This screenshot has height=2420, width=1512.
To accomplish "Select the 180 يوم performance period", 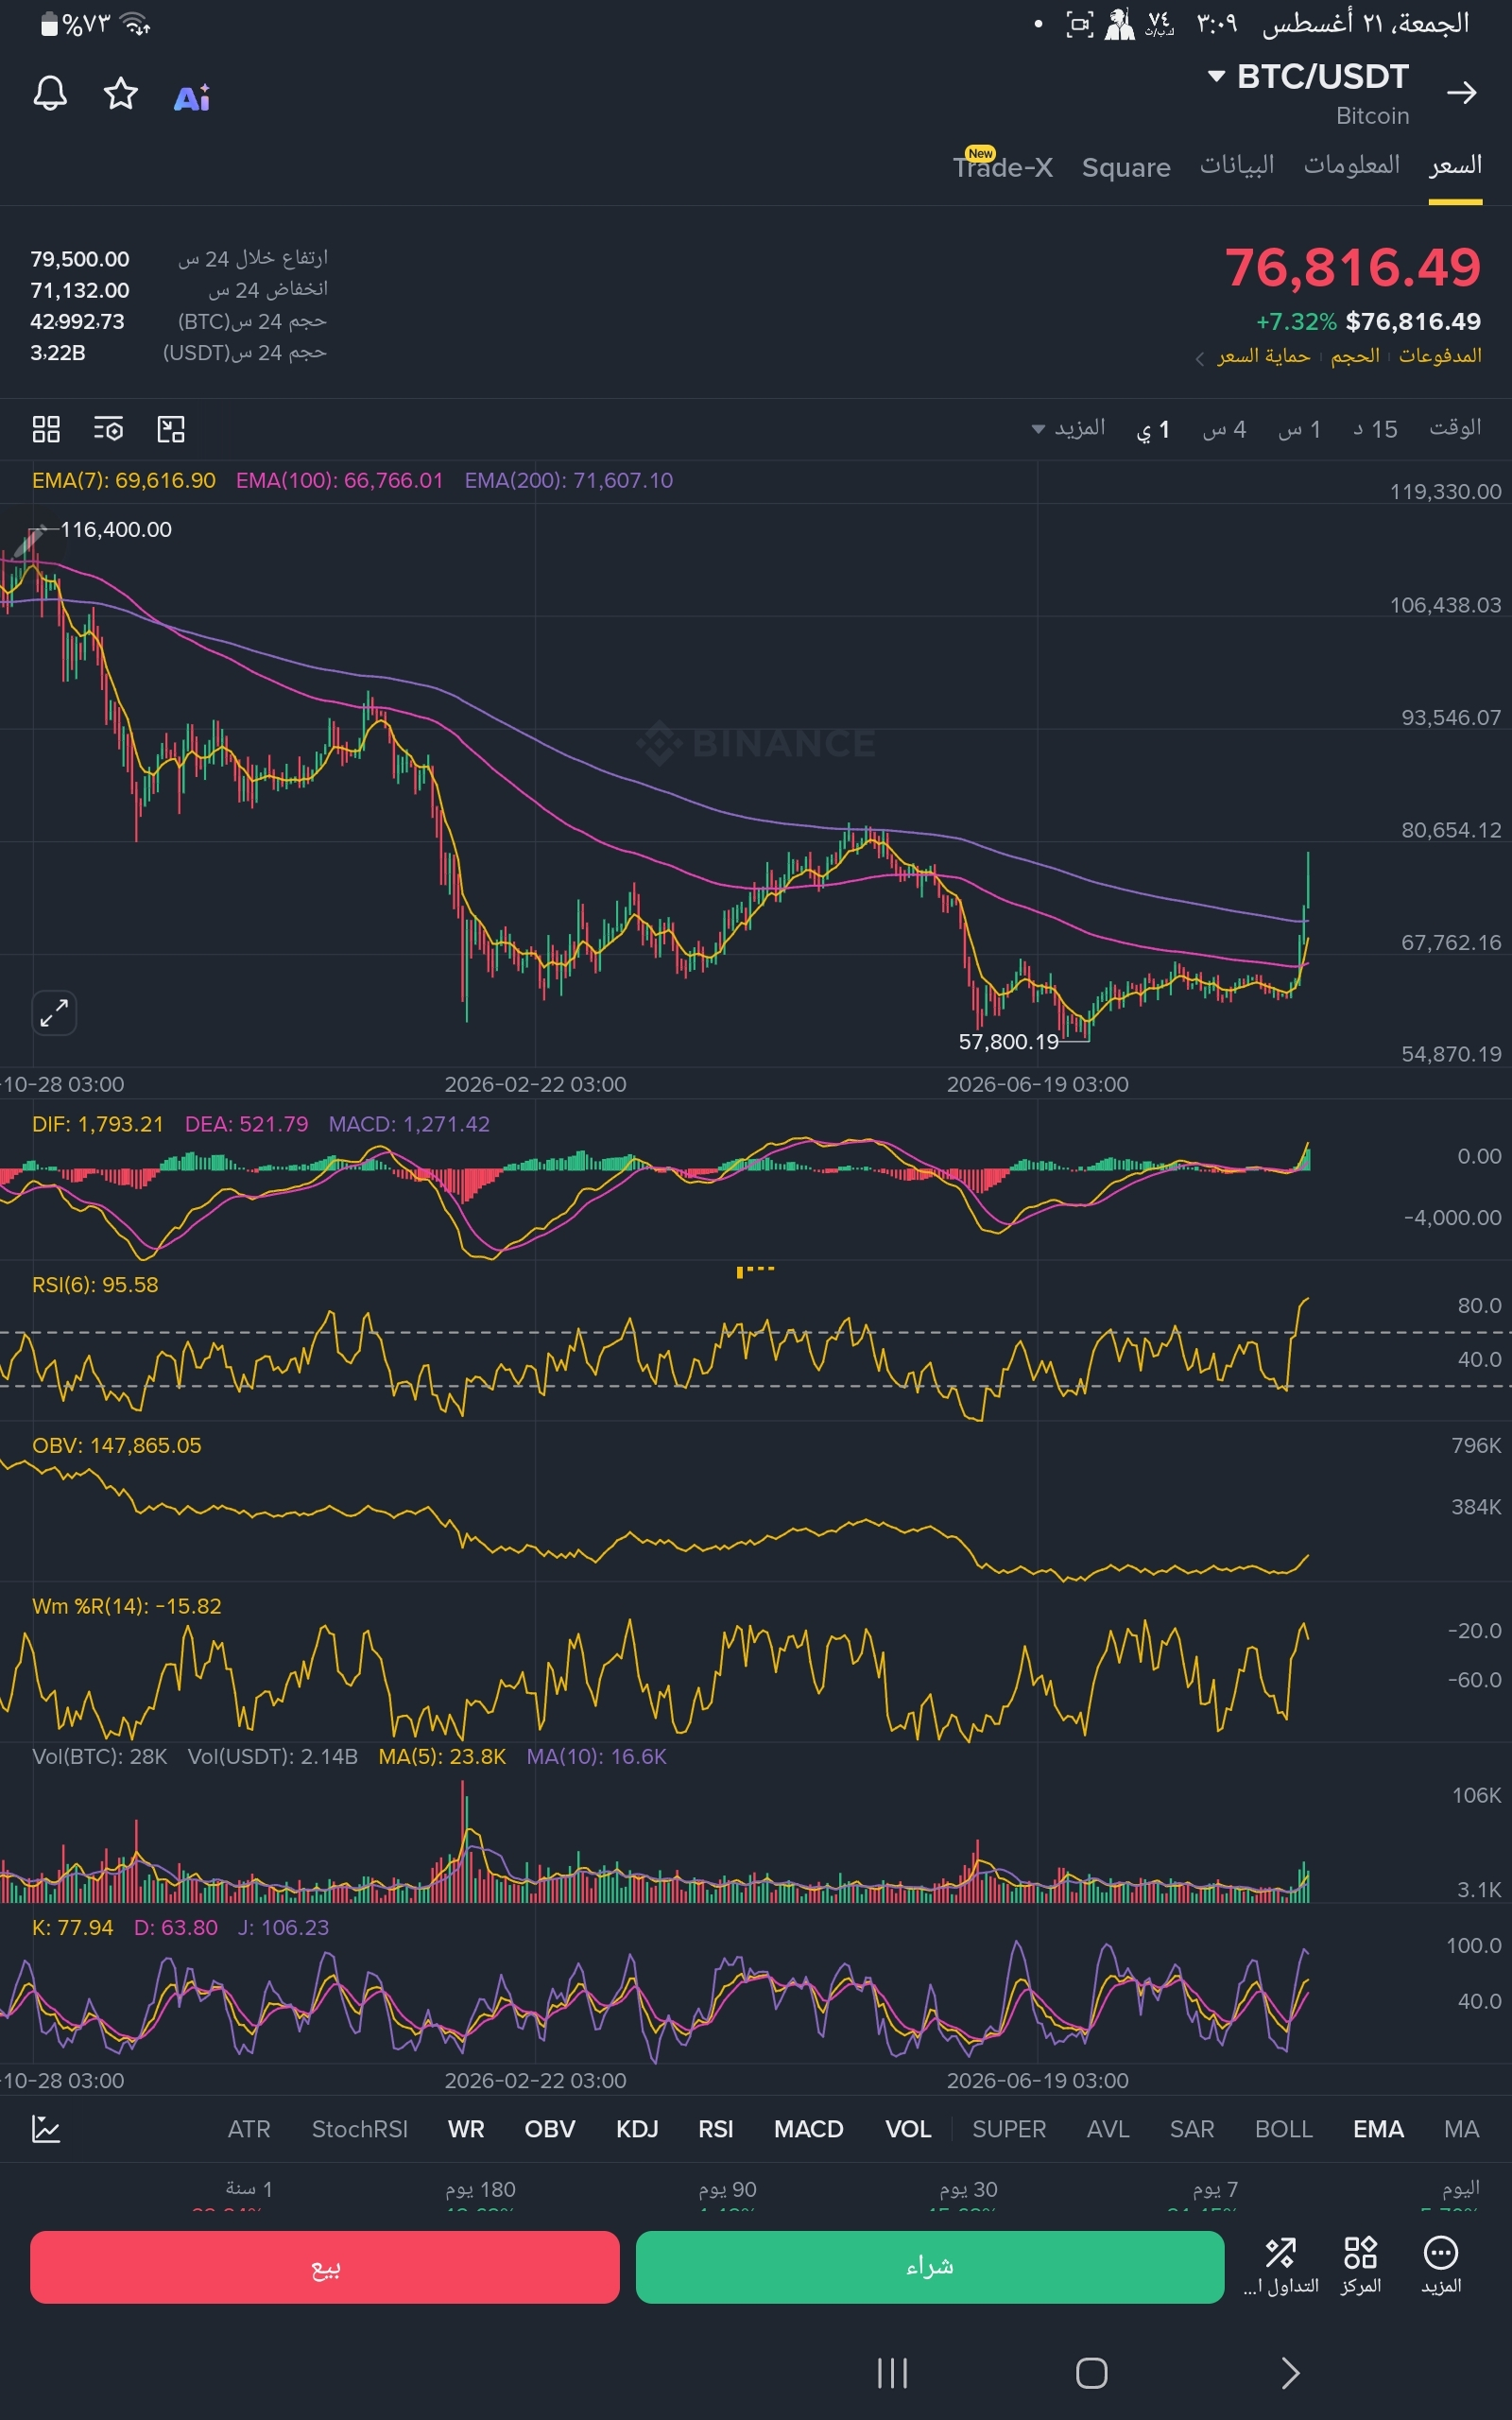I will (x=480, y=2190).
